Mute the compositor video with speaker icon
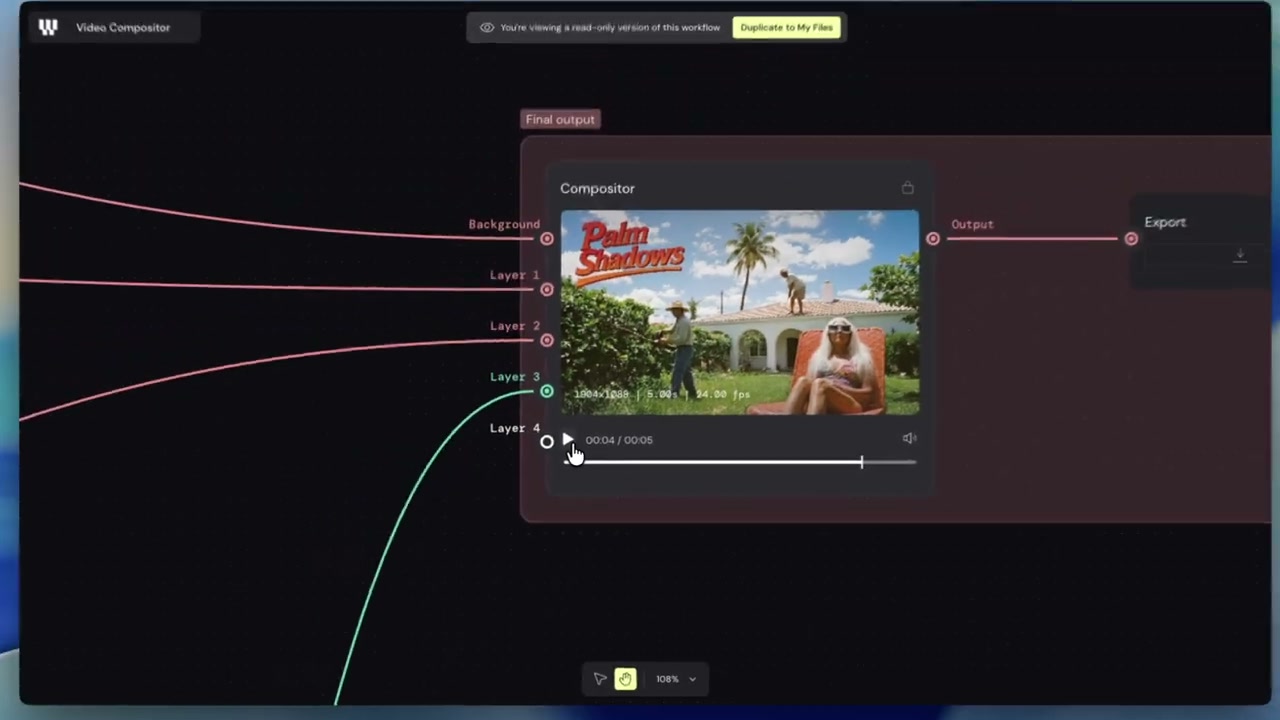The width and height of the screenshot is (1280, 720). click(909, 438)
